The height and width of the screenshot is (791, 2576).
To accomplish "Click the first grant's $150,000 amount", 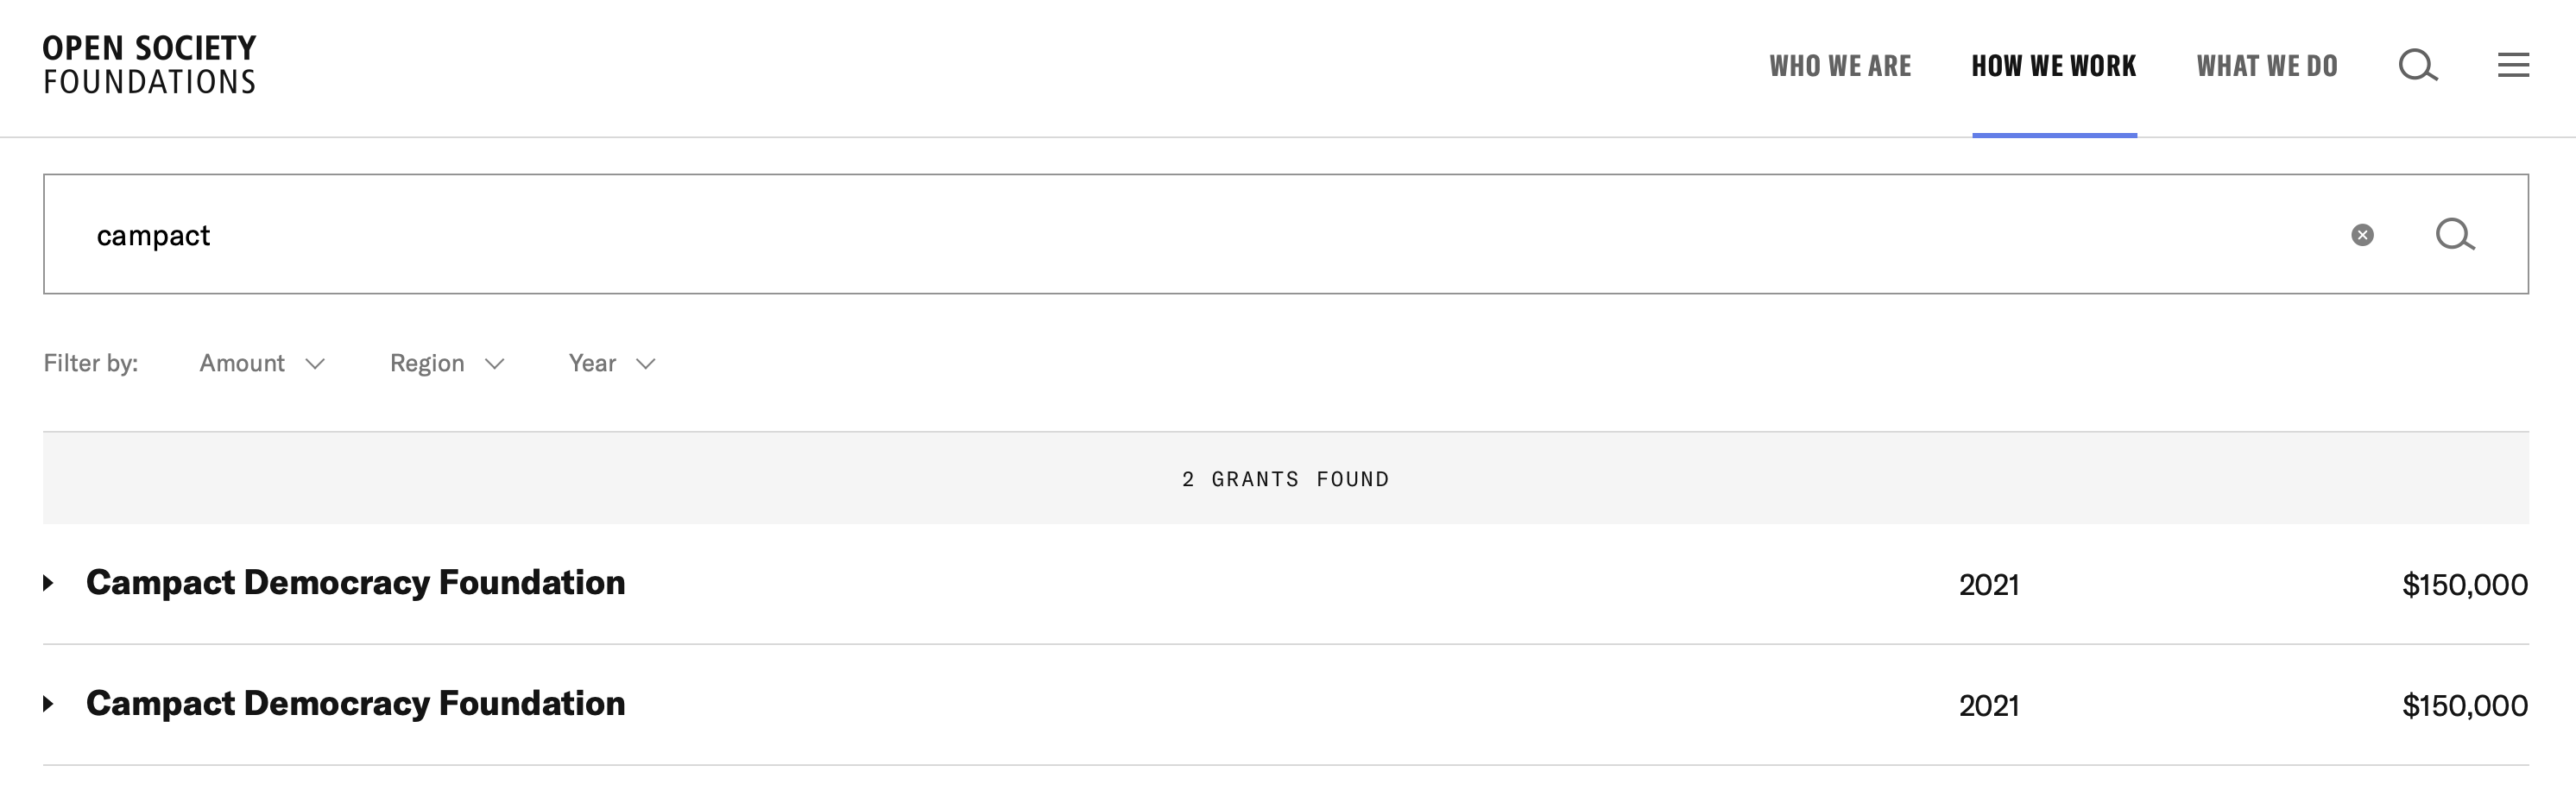I will 2464,585.
